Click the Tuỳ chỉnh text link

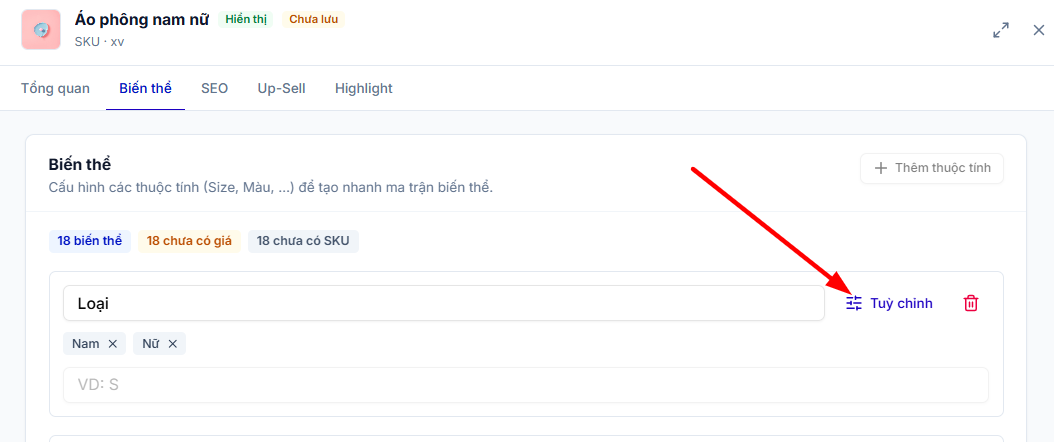click(x=901, y=304)
